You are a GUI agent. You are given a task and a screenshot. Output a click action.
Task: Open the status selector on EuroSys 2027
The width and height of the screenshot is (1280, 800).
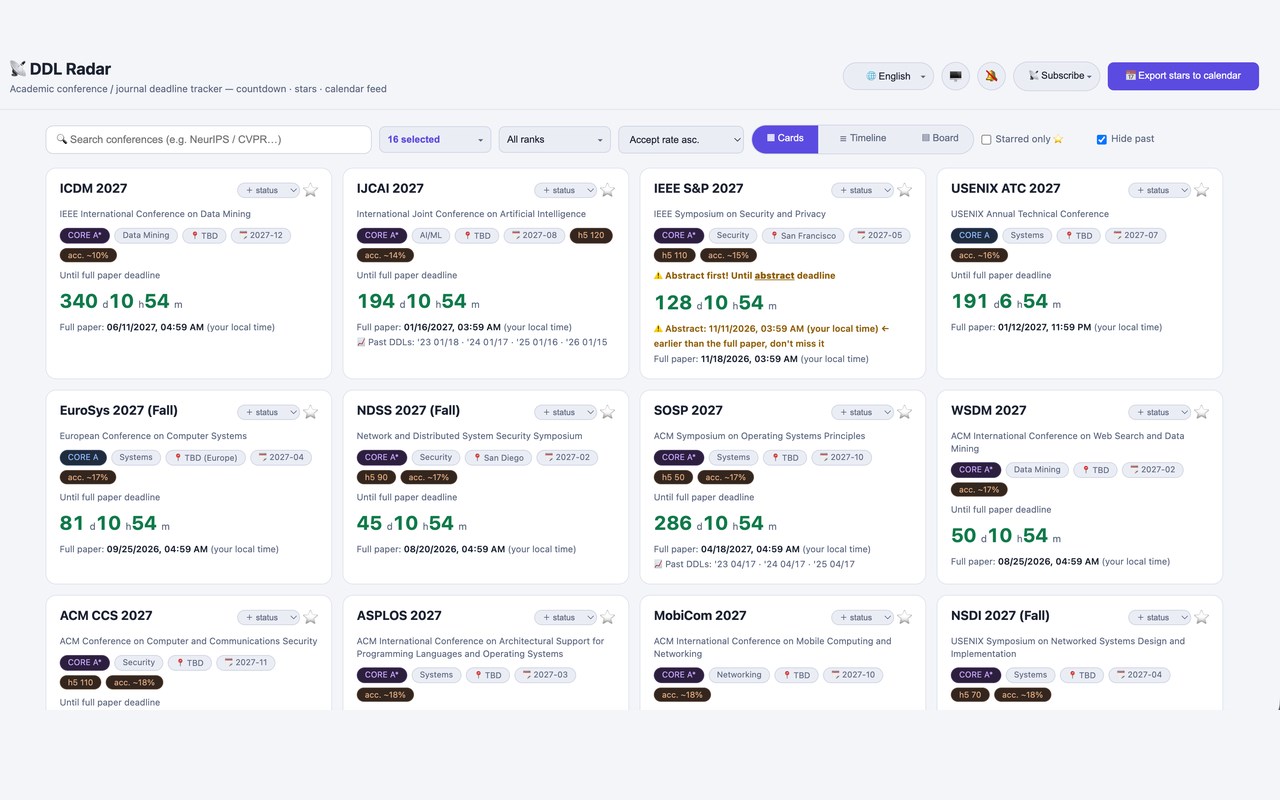click(268, 412)
